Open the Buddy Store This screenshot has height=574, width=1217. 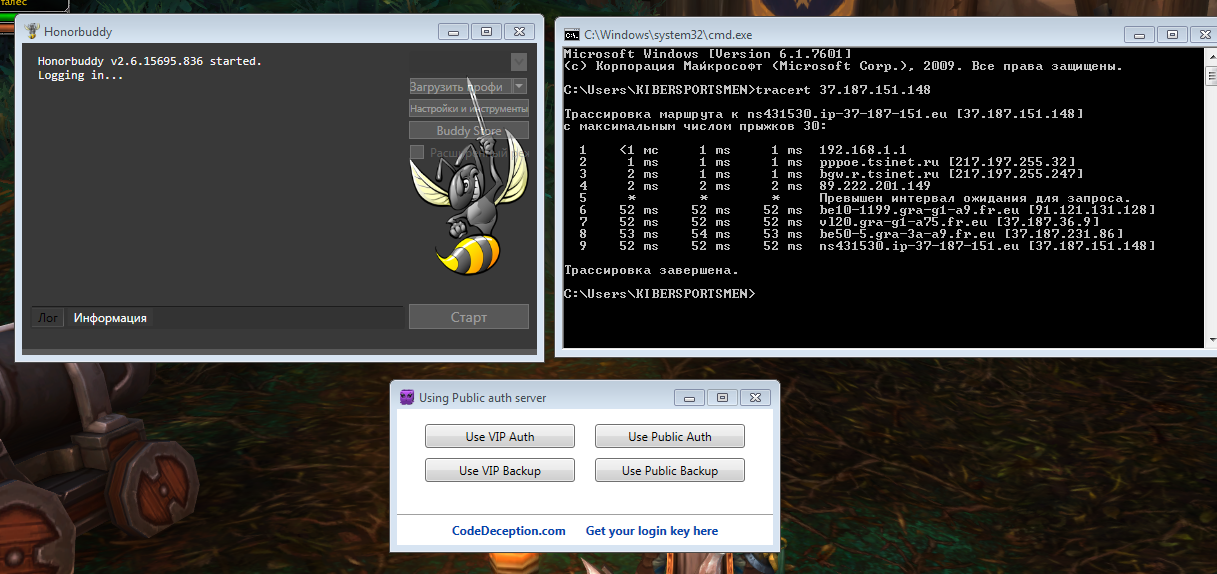468,131
